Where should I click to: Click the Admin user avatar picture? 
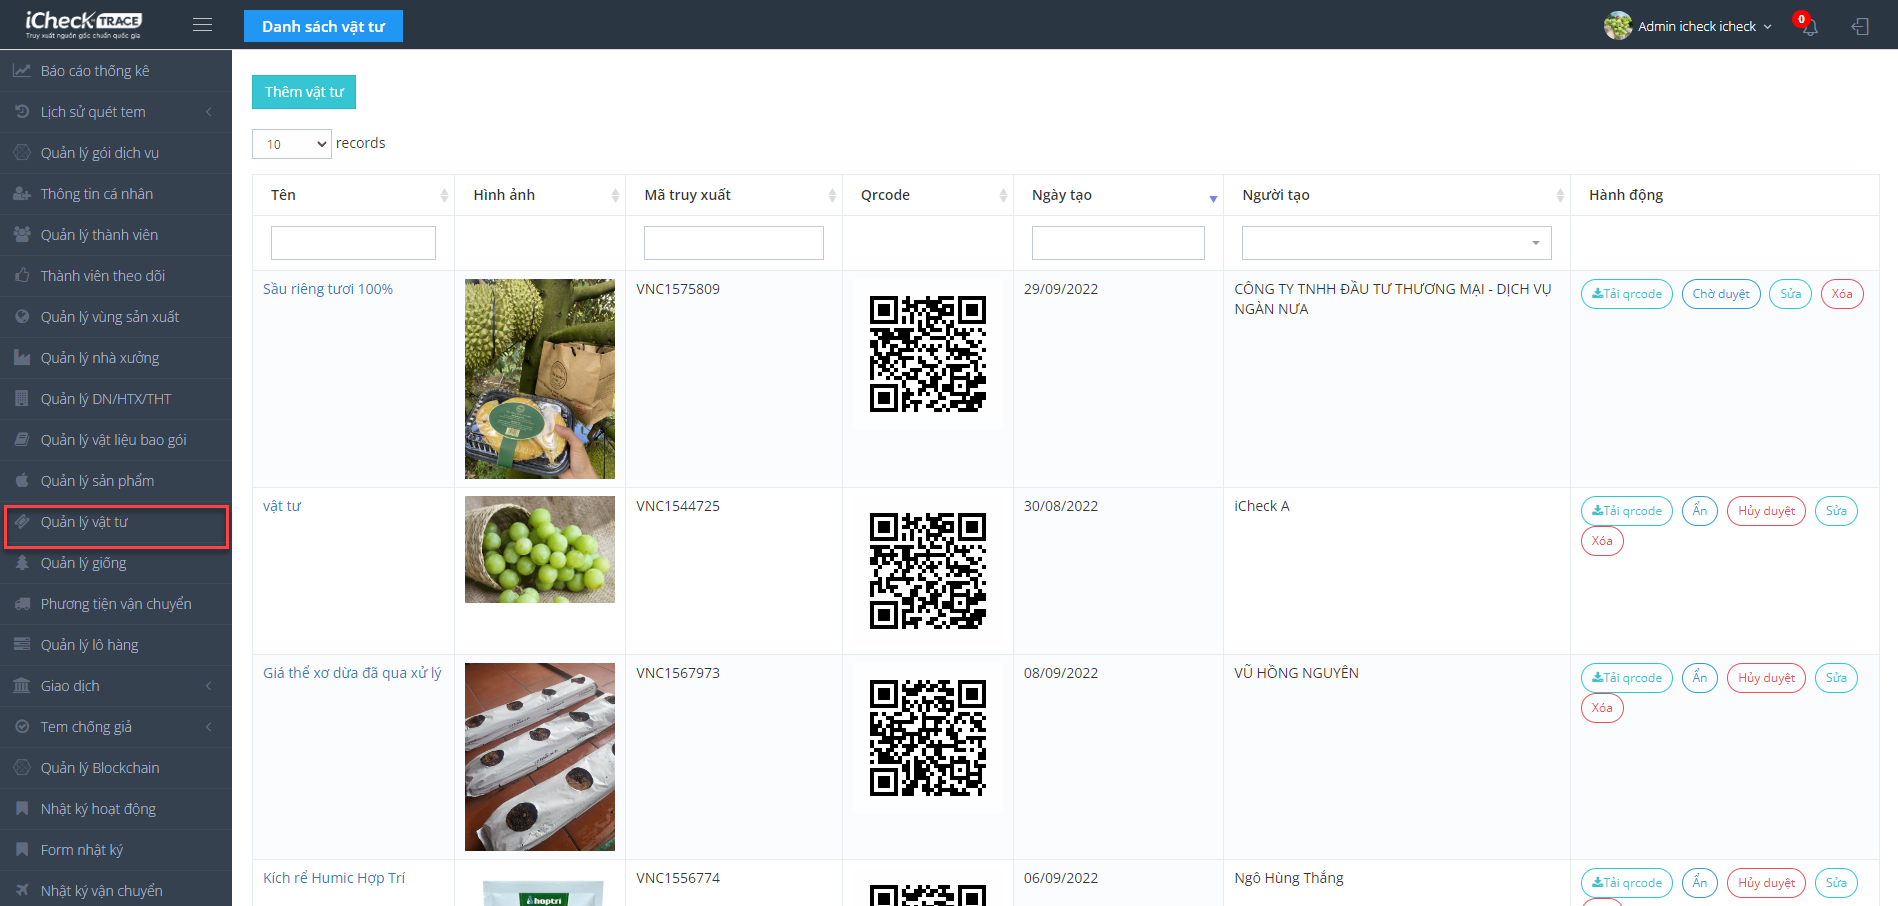point(1617,26)
